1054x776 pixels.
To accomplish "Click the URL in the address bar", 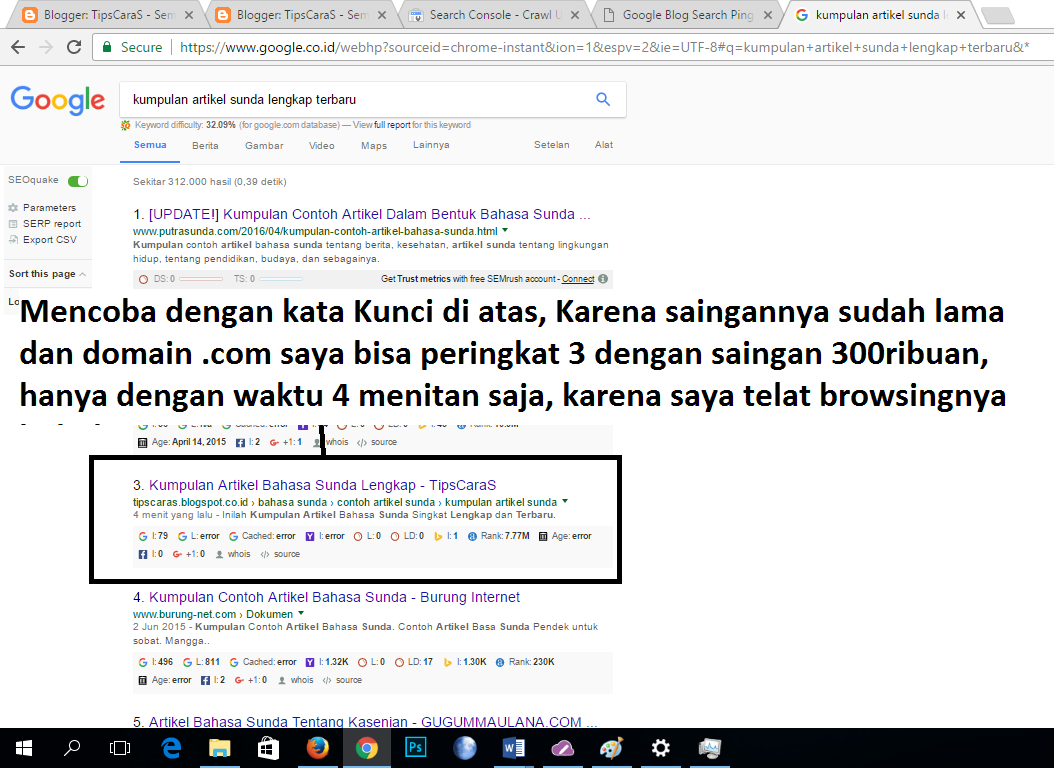I will pos(604,47).
